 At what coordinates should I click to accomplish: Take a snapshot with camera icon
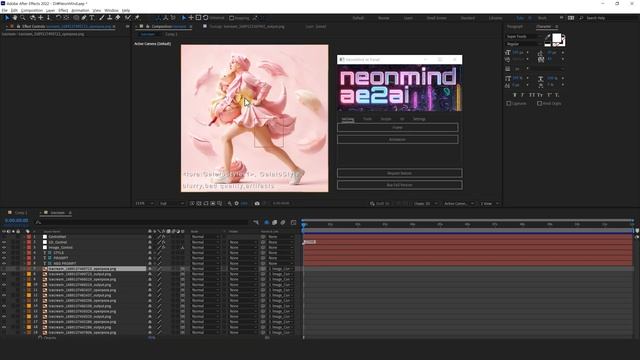tap(257, 203)
